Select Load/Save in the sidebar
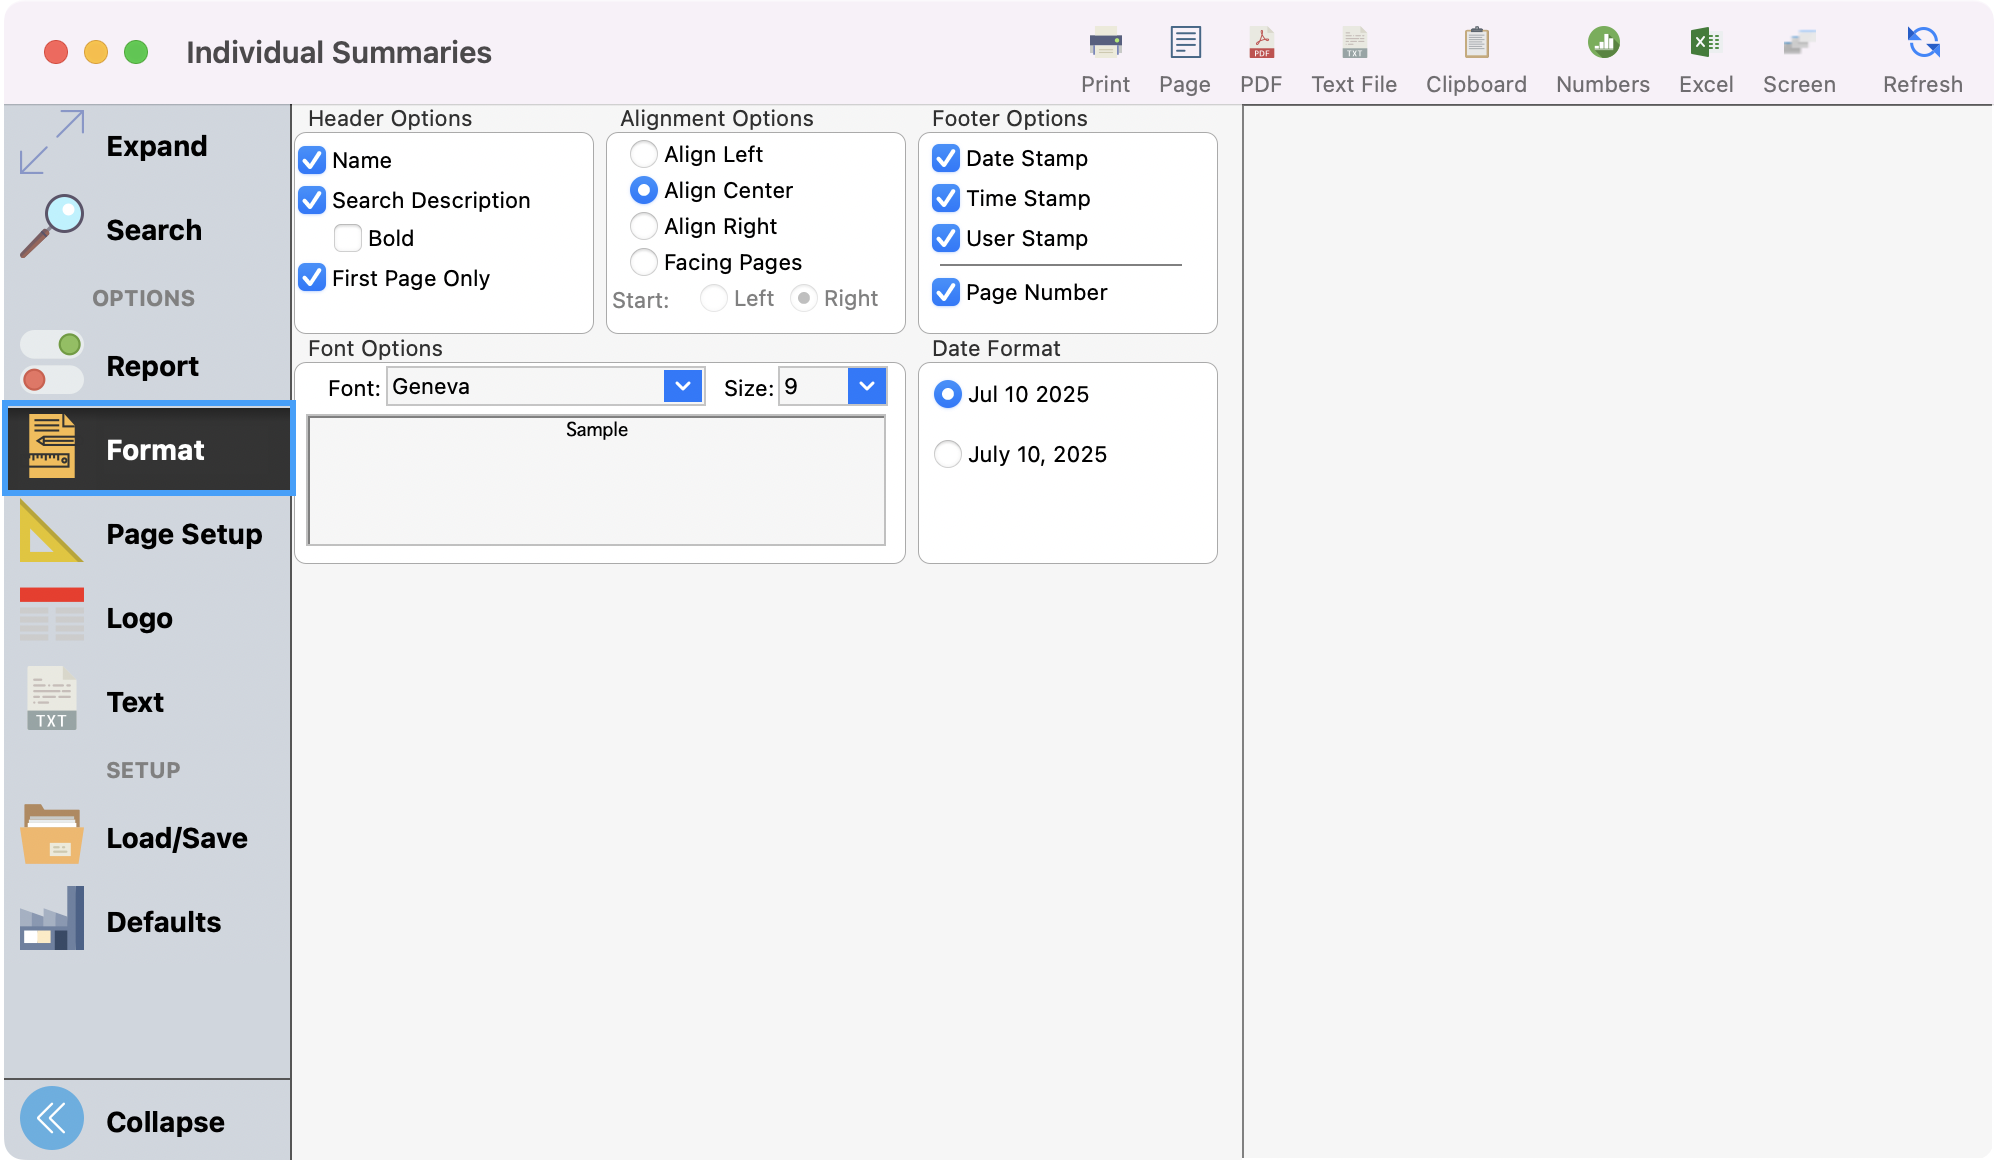 click(176, 838)
